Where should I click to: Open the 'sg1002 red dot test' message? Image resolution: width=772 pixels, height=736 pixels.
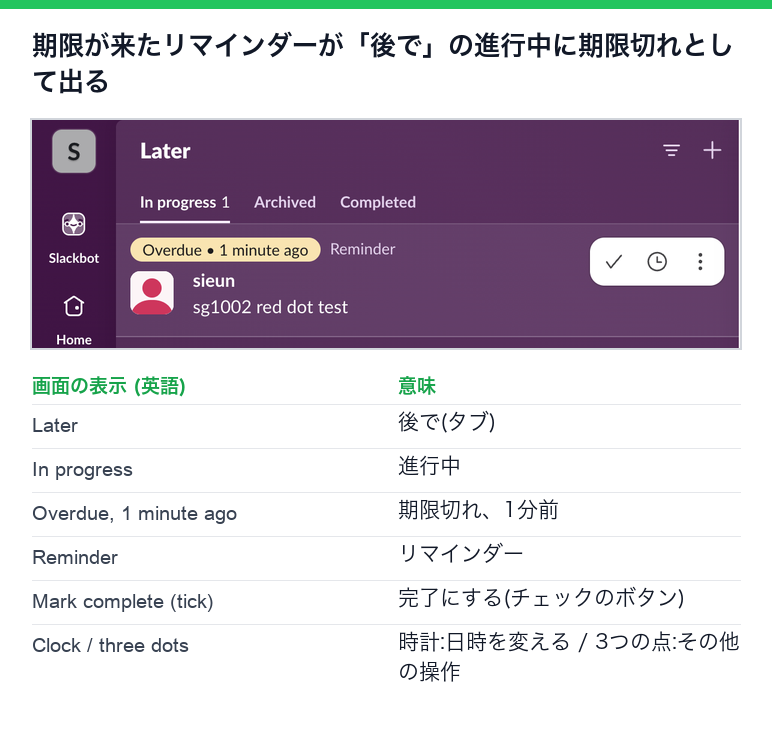pyautogui.click(x=270, y=307)
